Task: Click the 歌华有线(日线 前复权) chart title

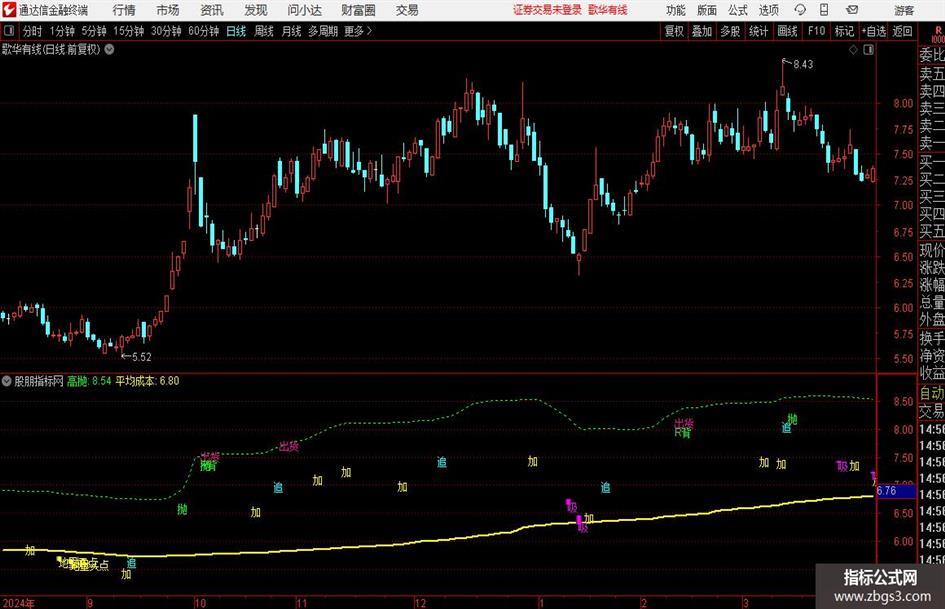Action: (x=51, y=49)
